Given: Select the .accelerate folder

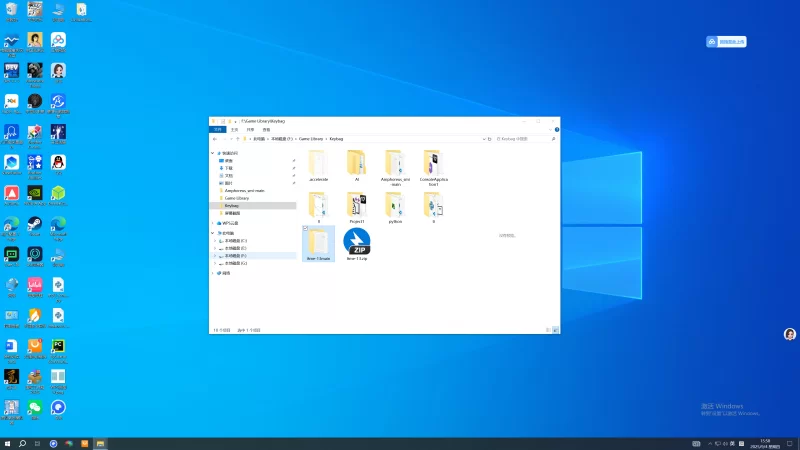Looking at the screenshot, I should 319,164.
